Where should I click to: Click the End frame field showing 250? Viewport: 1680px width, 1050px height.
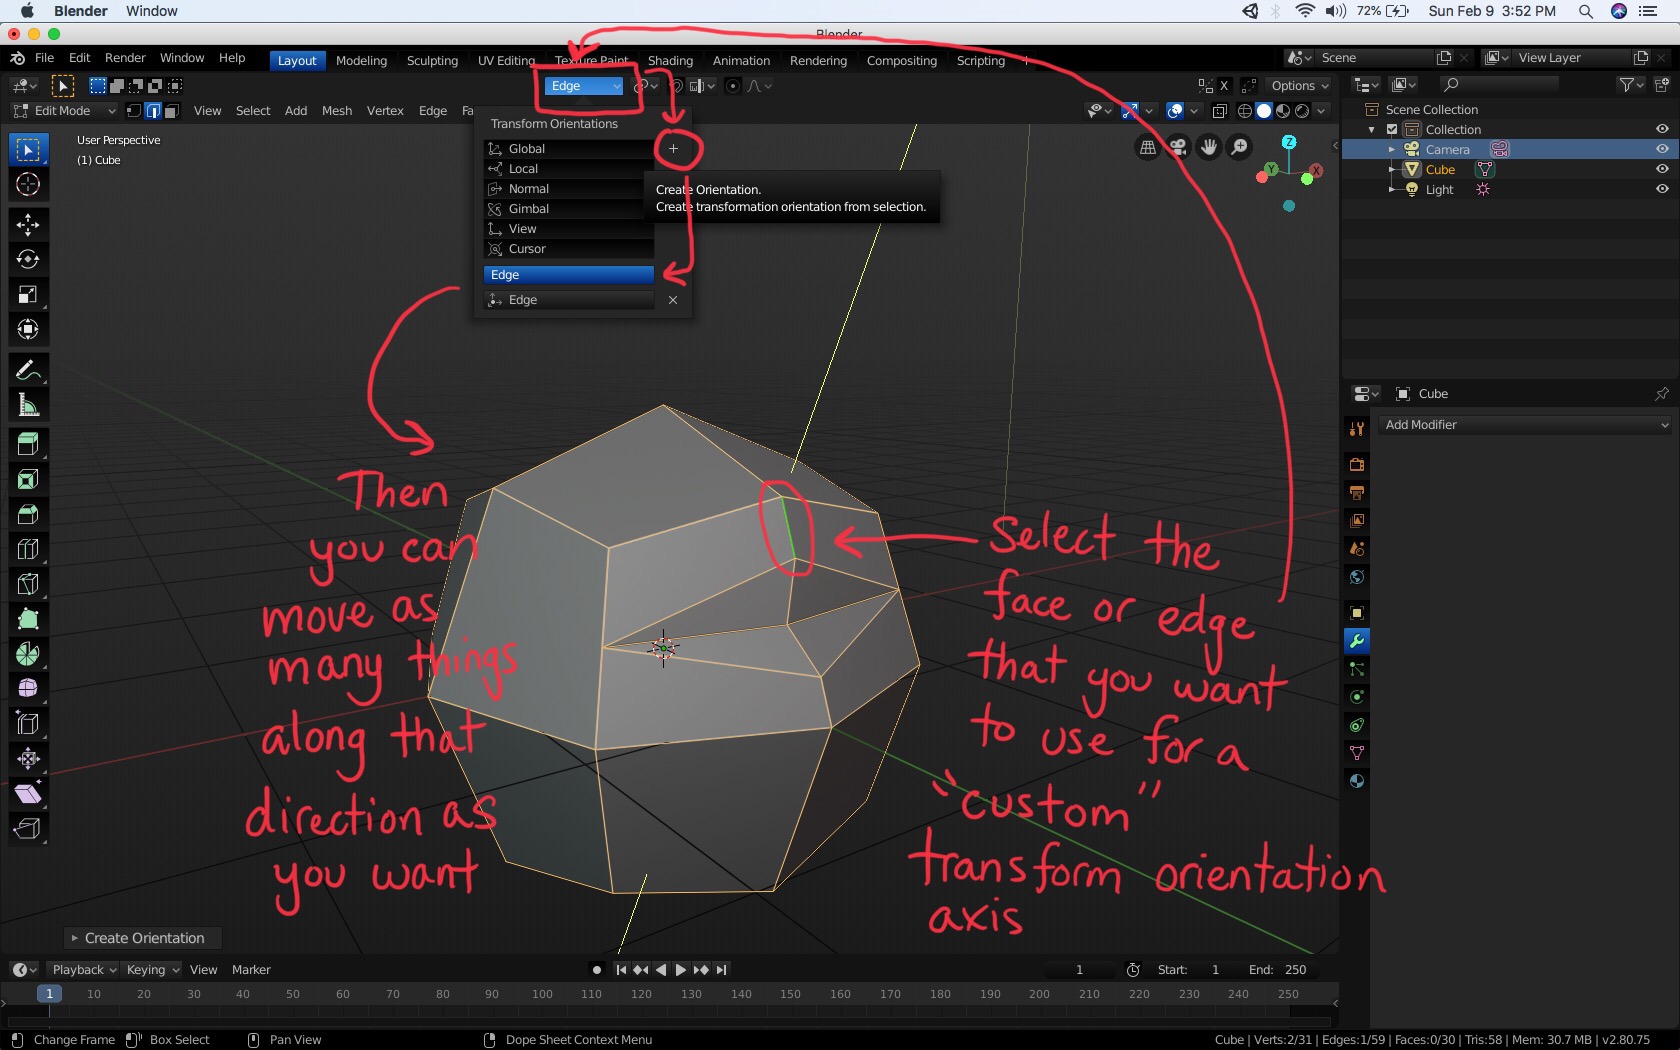[x=1277, y=970]
